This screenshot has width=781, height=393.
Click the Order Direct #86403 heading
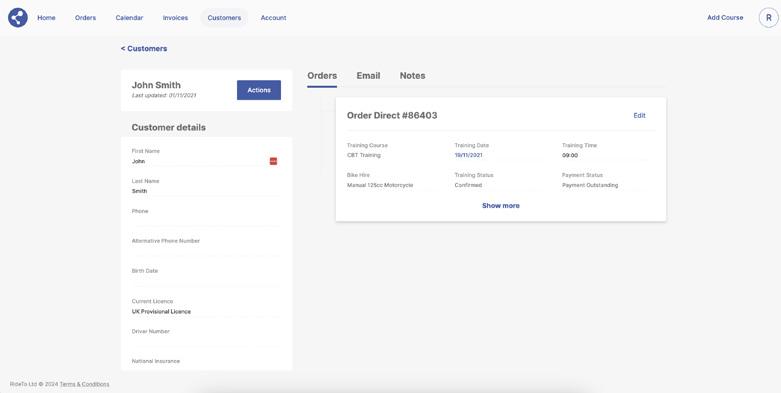(x=392, y=116)
